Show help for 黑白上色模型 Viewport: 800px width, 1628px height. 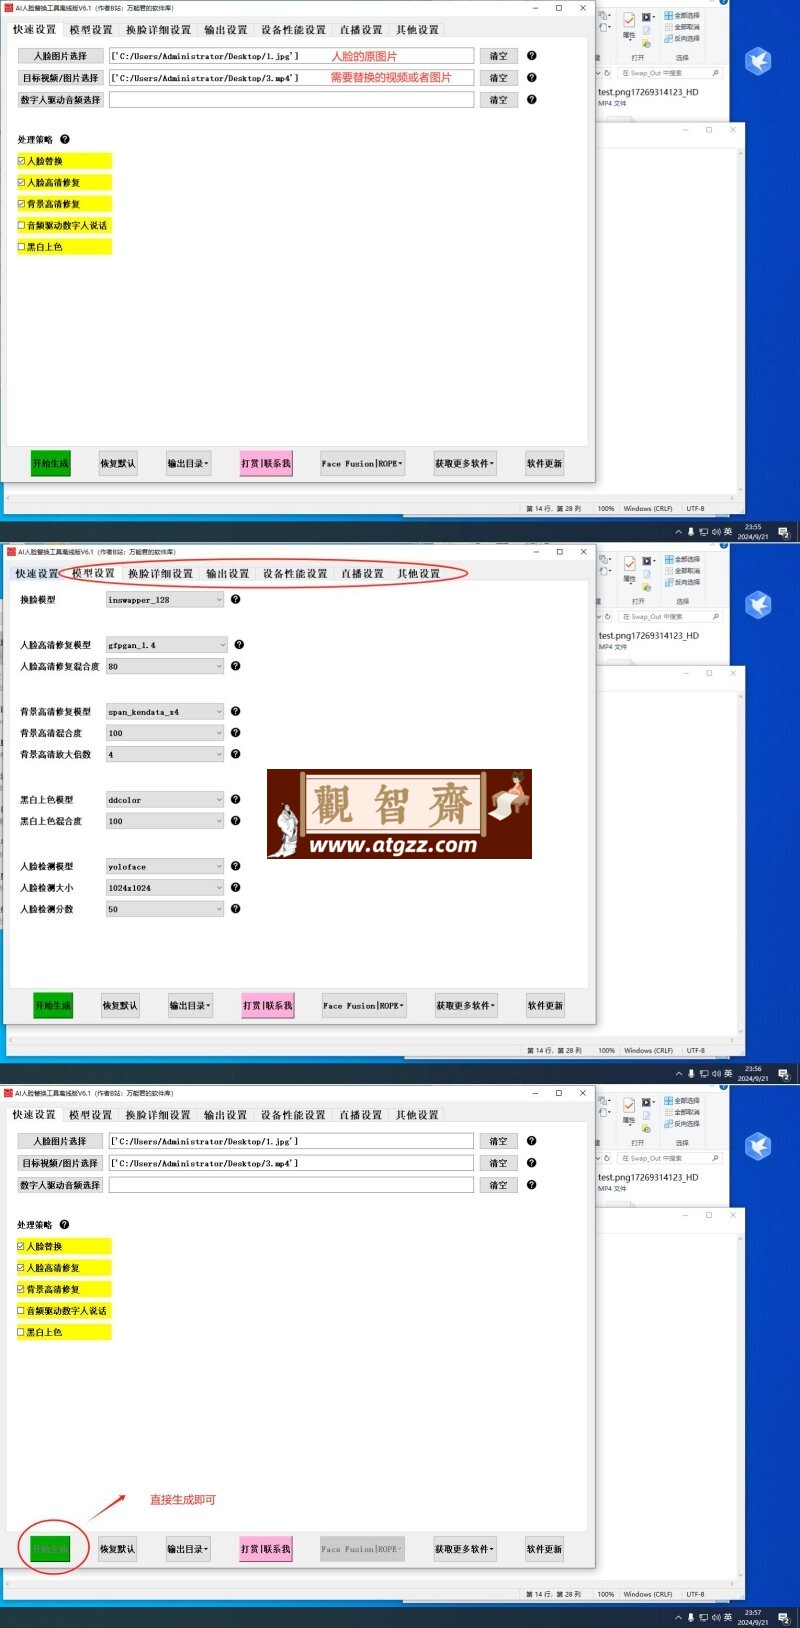pyautogui.click(x=236, y=799)
